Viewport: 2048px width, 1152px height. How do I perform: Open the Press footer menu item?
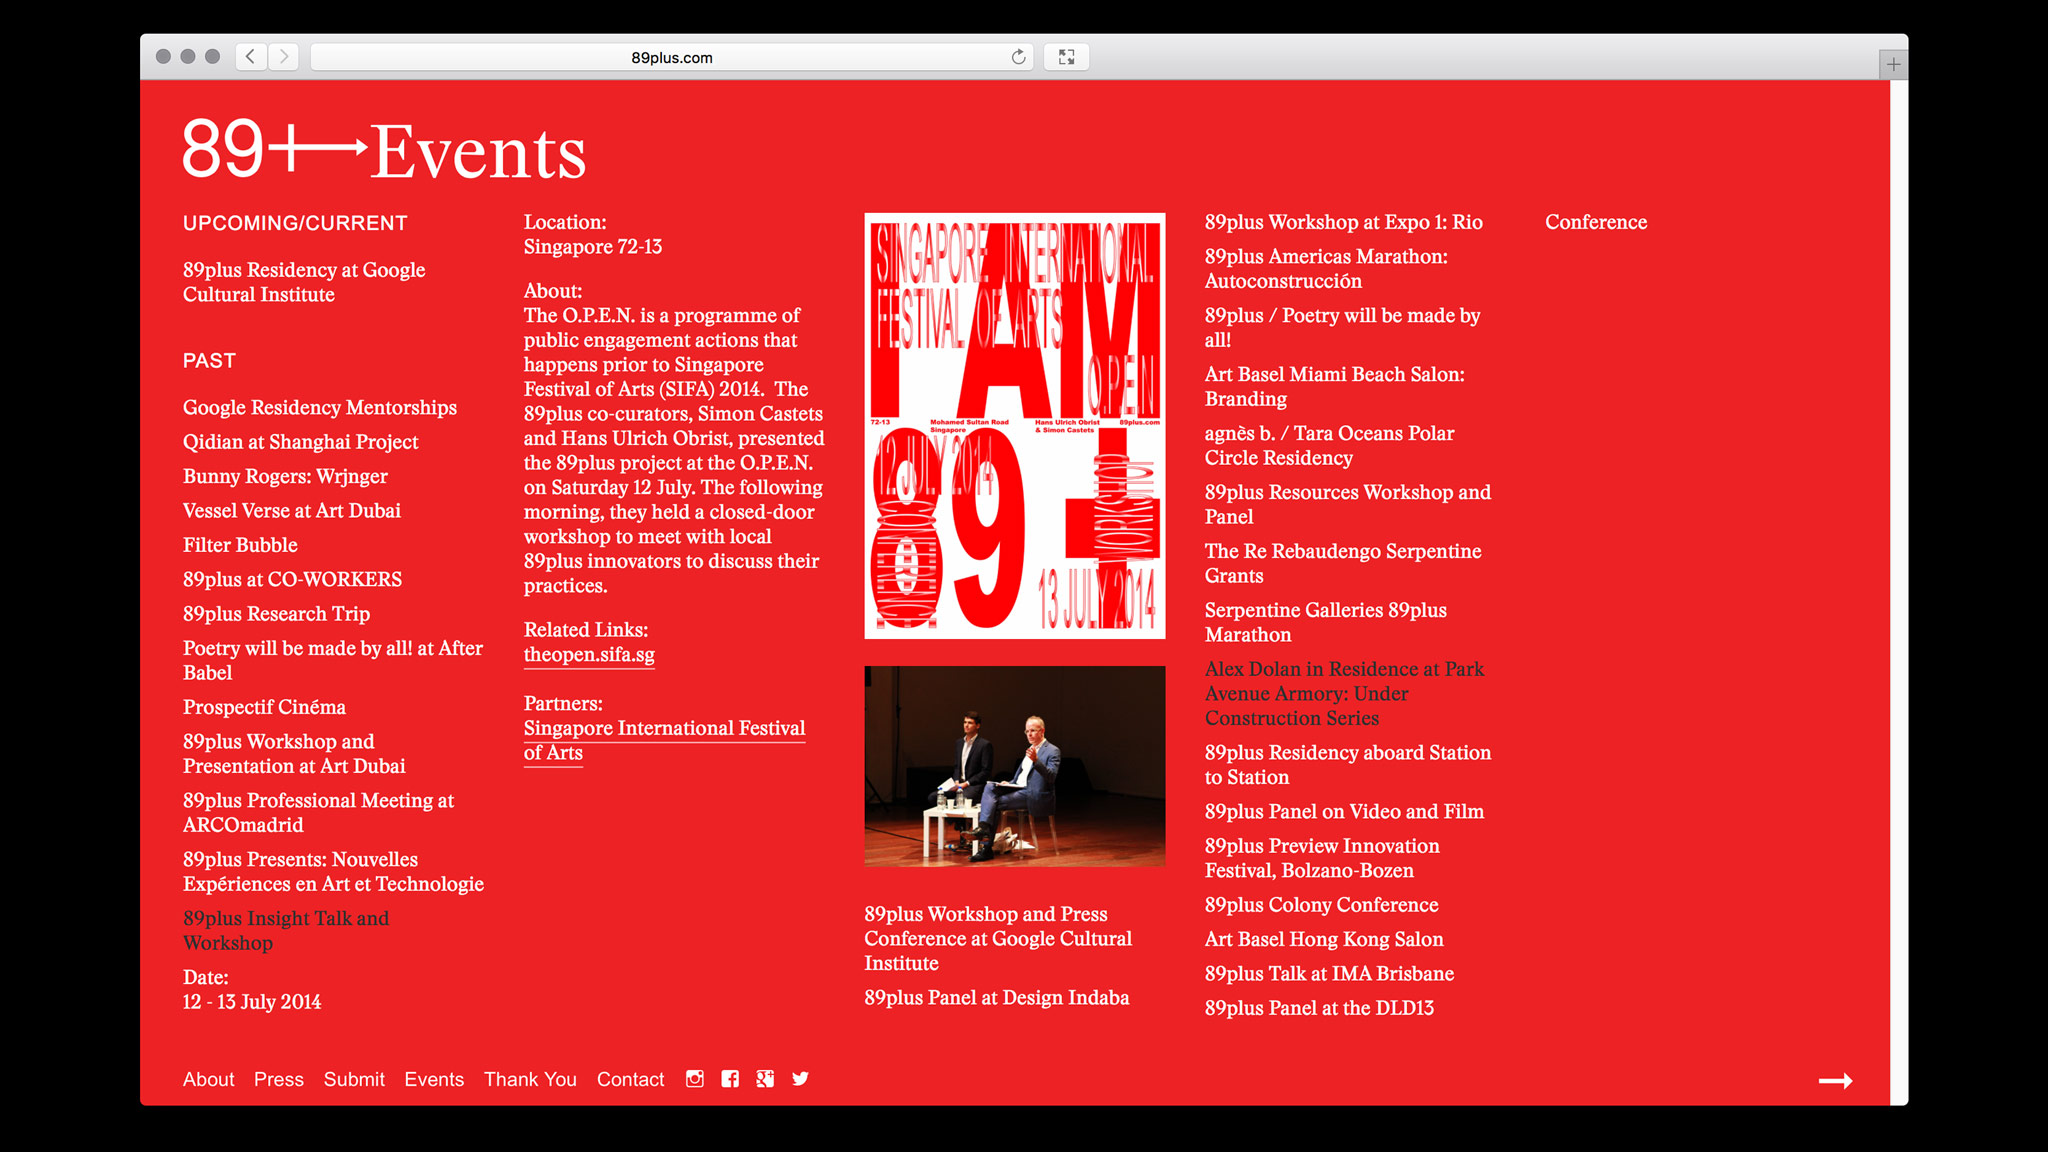click(x=278, y=1079)
